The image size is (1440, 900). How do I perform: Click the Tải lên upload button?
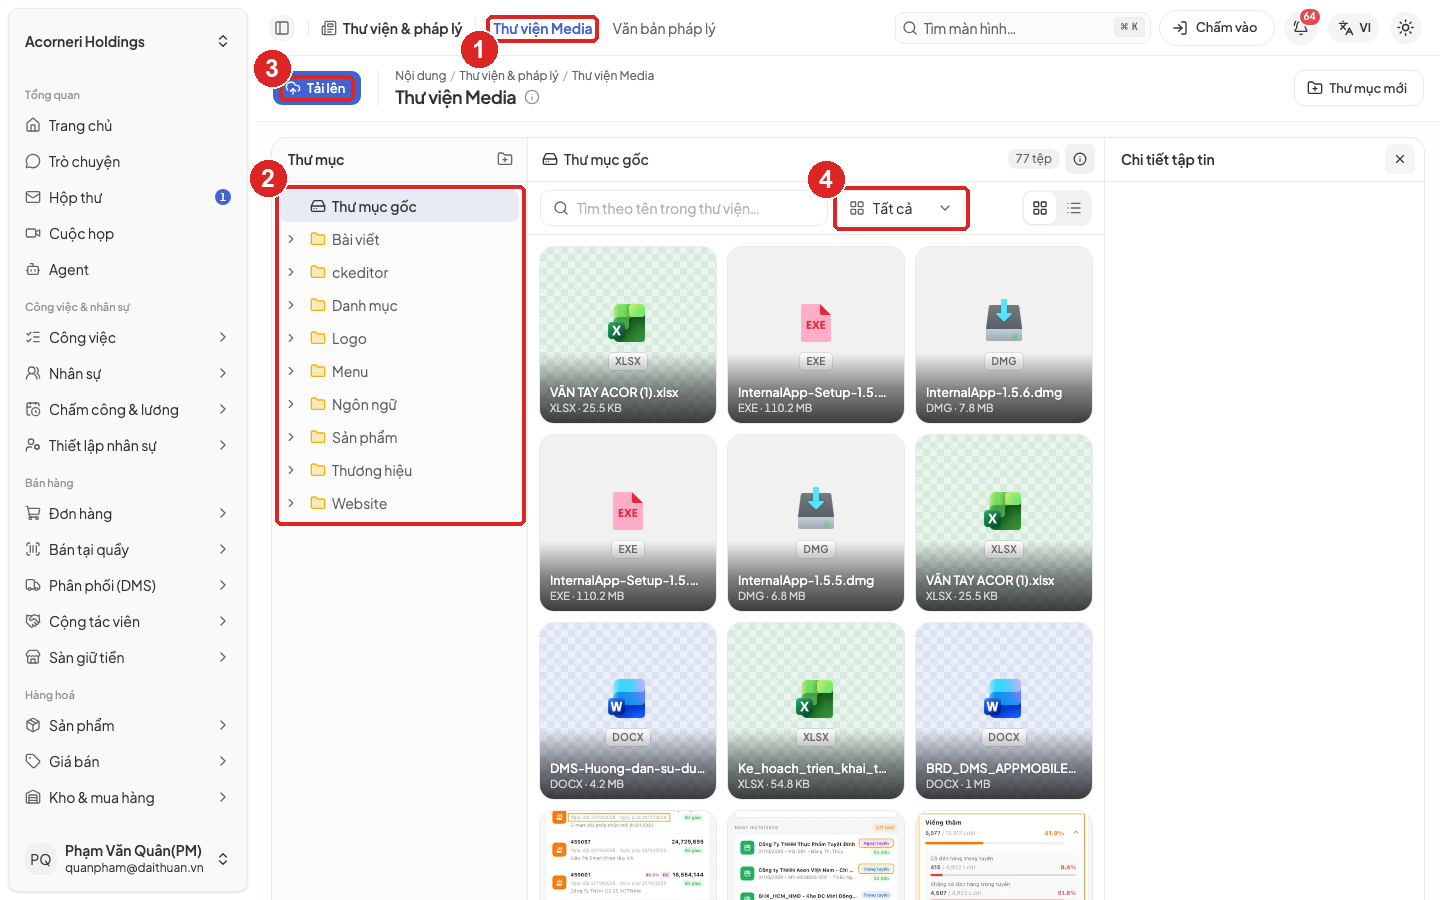coord(317,88)
